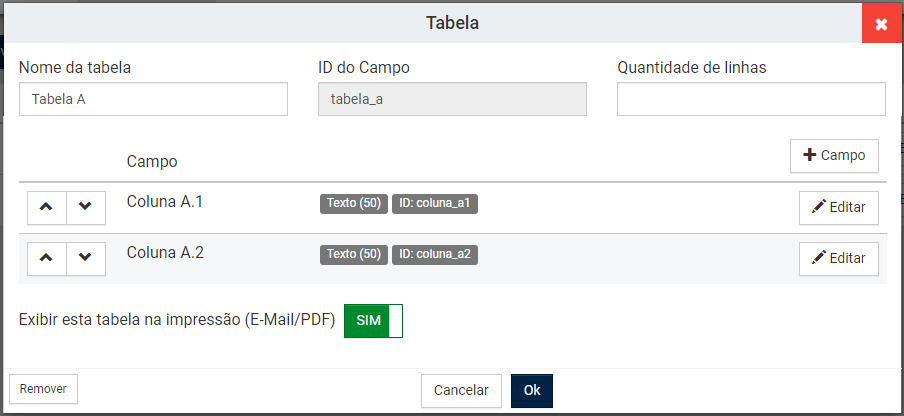The image size is (904, 416).
Task: Move Coluna A.1 down with arrow
Action: [85, 206]
